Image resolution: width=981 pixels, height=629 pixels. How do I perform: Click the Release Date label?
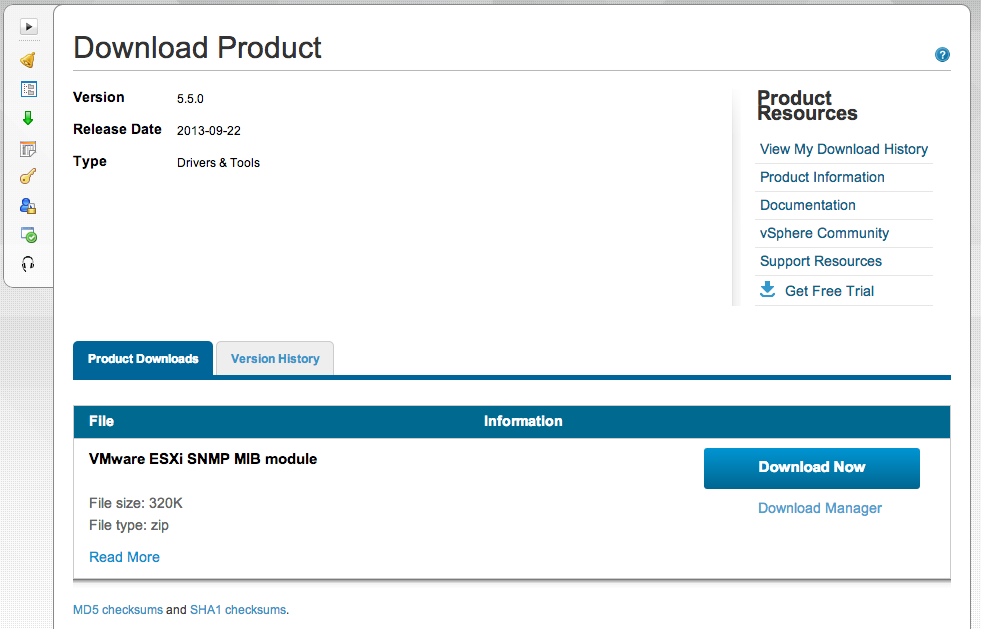pos(117,129)
